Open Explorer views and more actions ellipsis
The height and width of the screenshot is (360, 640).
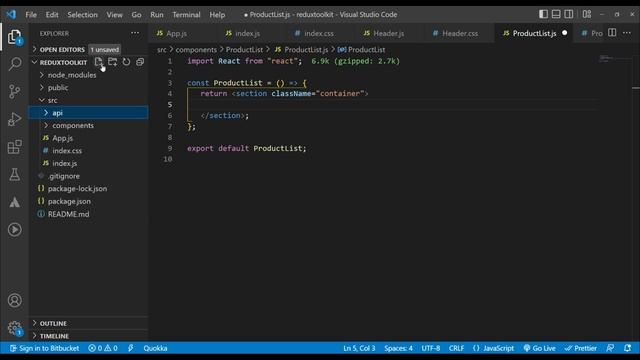135,33
